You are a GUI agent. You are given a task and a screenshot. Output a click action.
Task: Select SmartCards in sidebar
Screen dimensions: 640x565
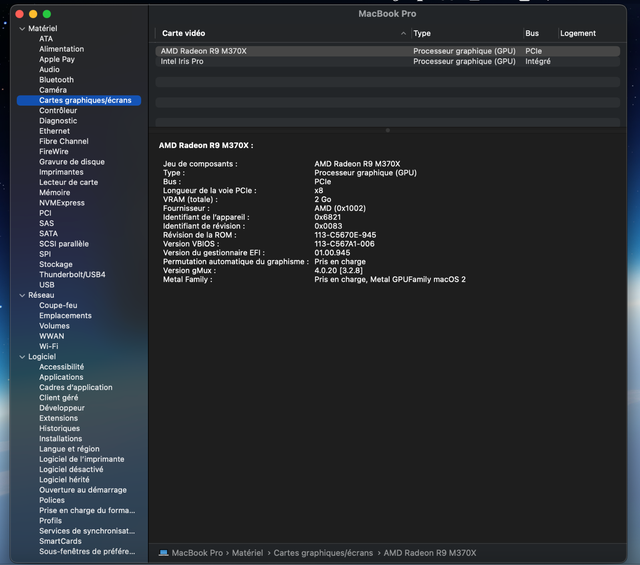[60, 541]
